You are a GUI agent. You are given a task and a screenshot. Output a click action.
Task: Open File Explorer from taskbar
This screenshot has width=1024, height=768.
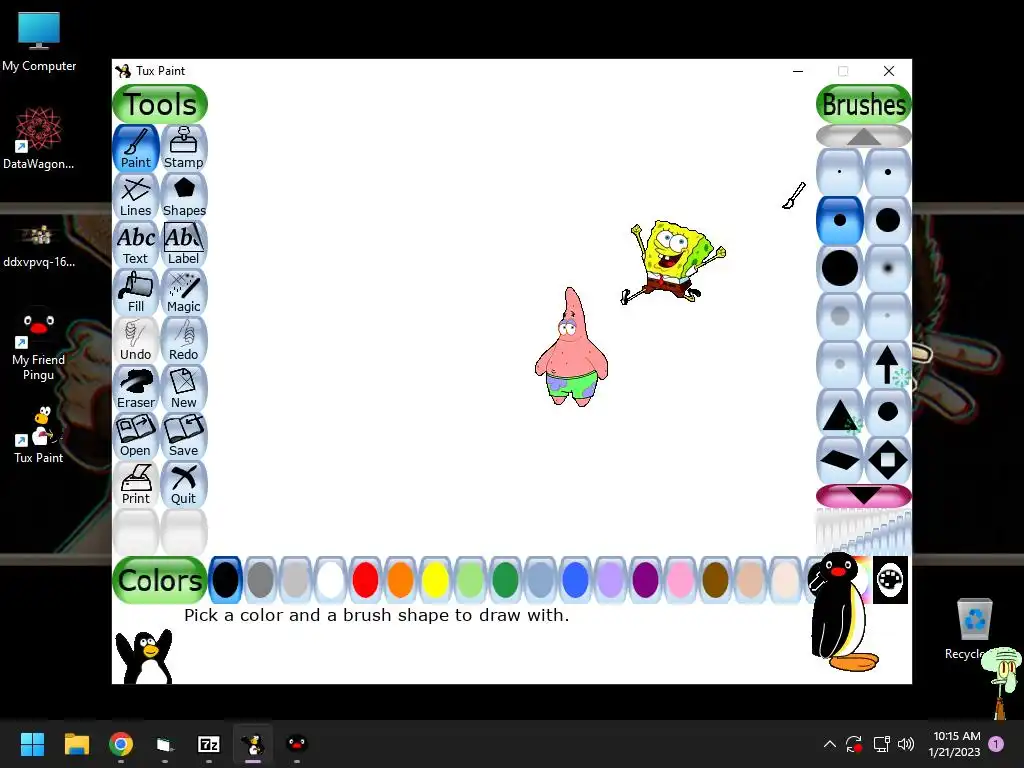click(76, 744)
